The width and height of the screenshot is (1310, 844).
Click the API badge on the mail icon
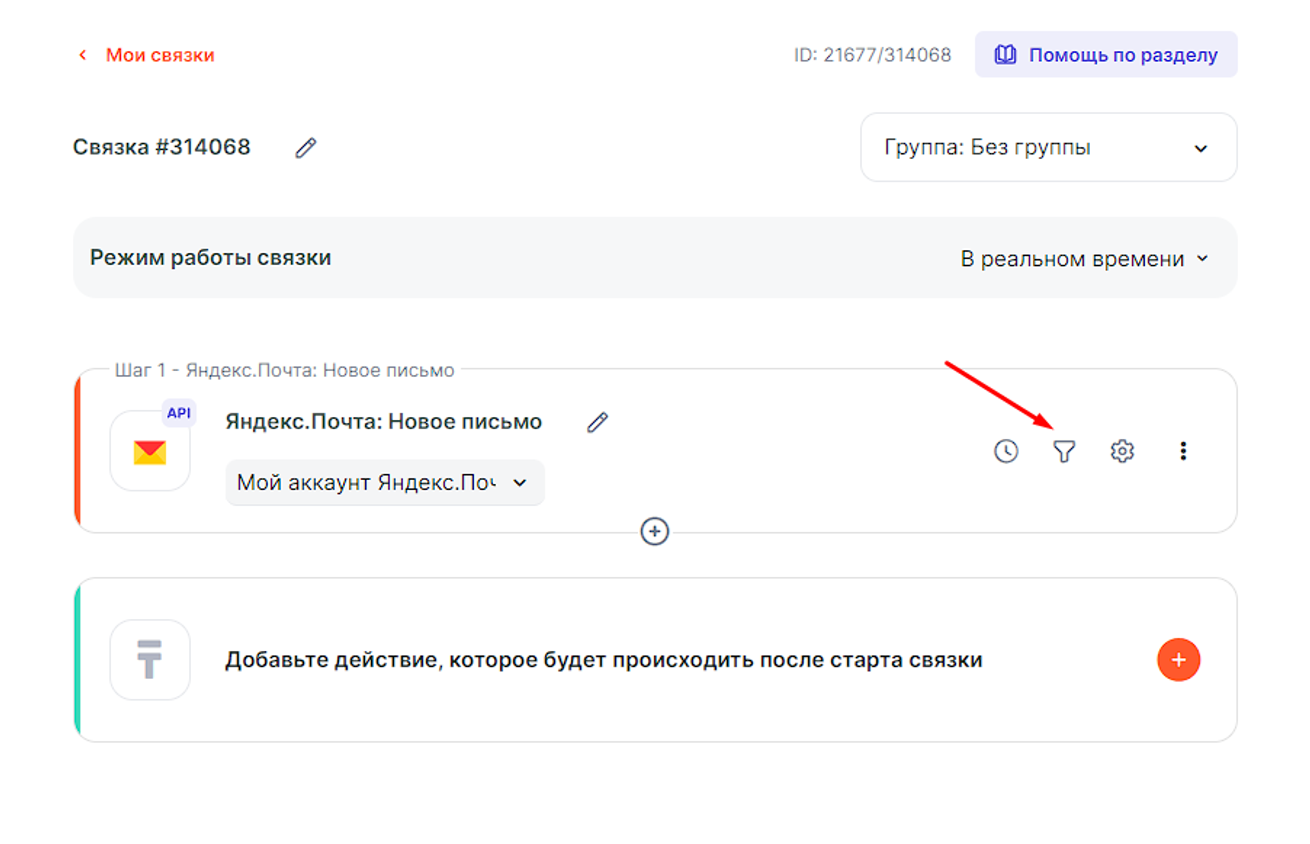tap(178, 413)
